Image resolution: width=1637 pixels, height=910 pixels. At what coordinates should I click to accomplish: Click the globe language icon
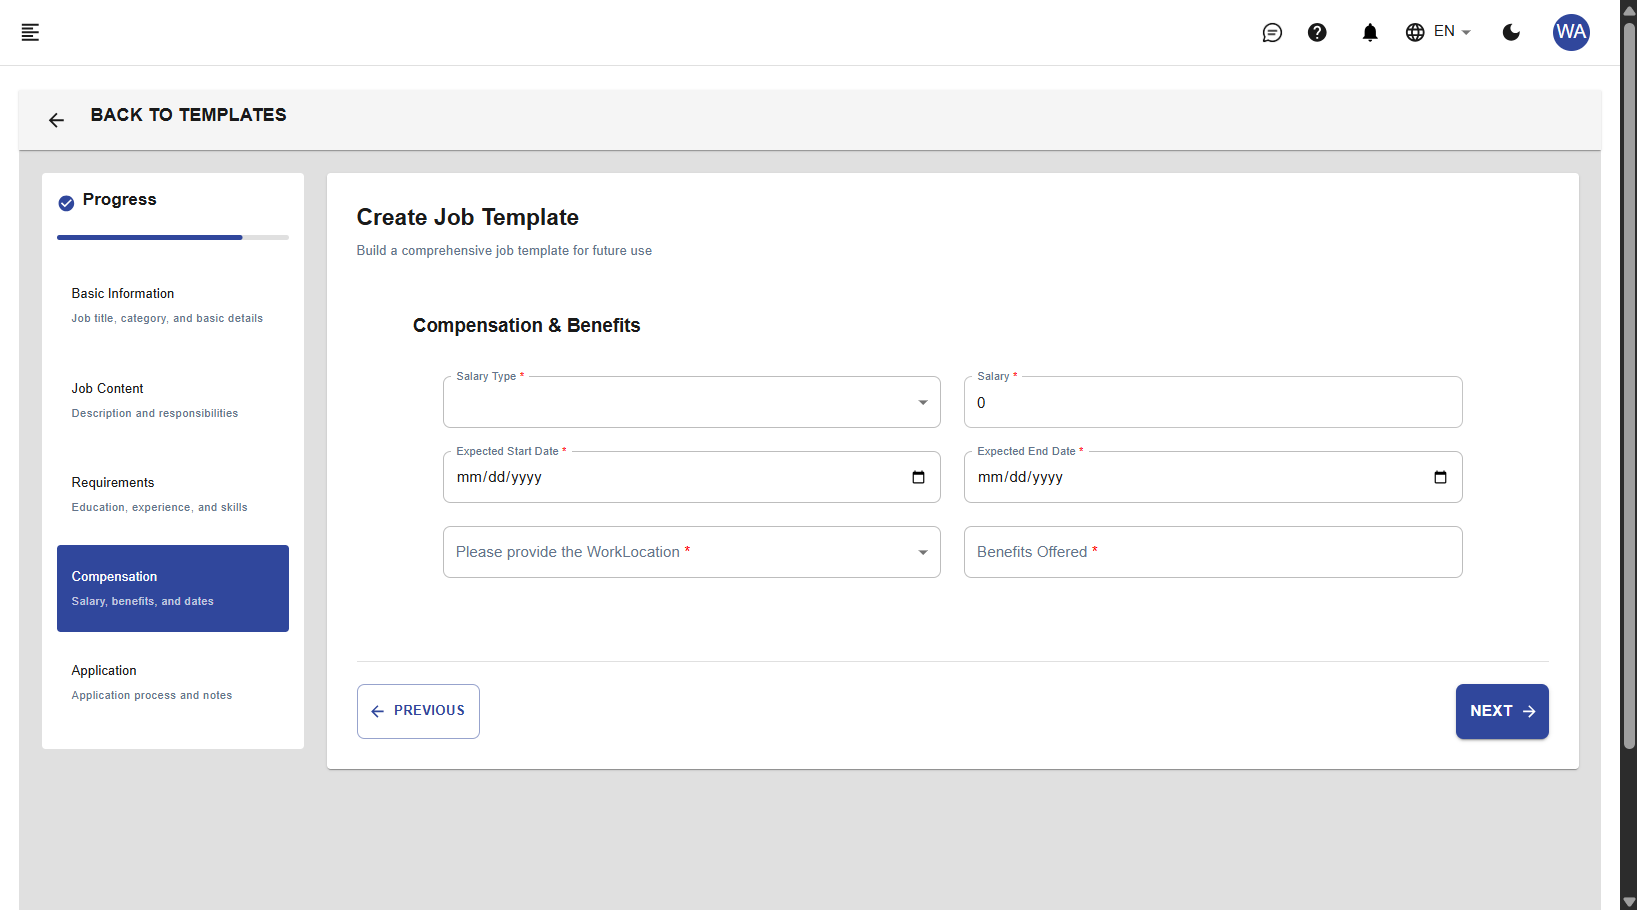click(1415, 31)
